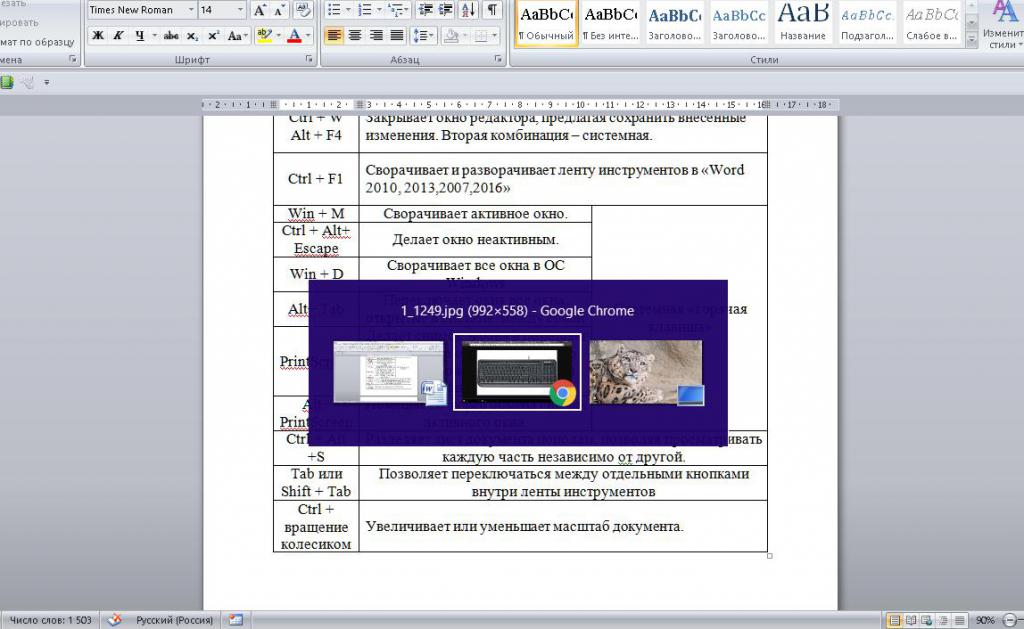Decrease the paragraph indent

coord(423,10)
